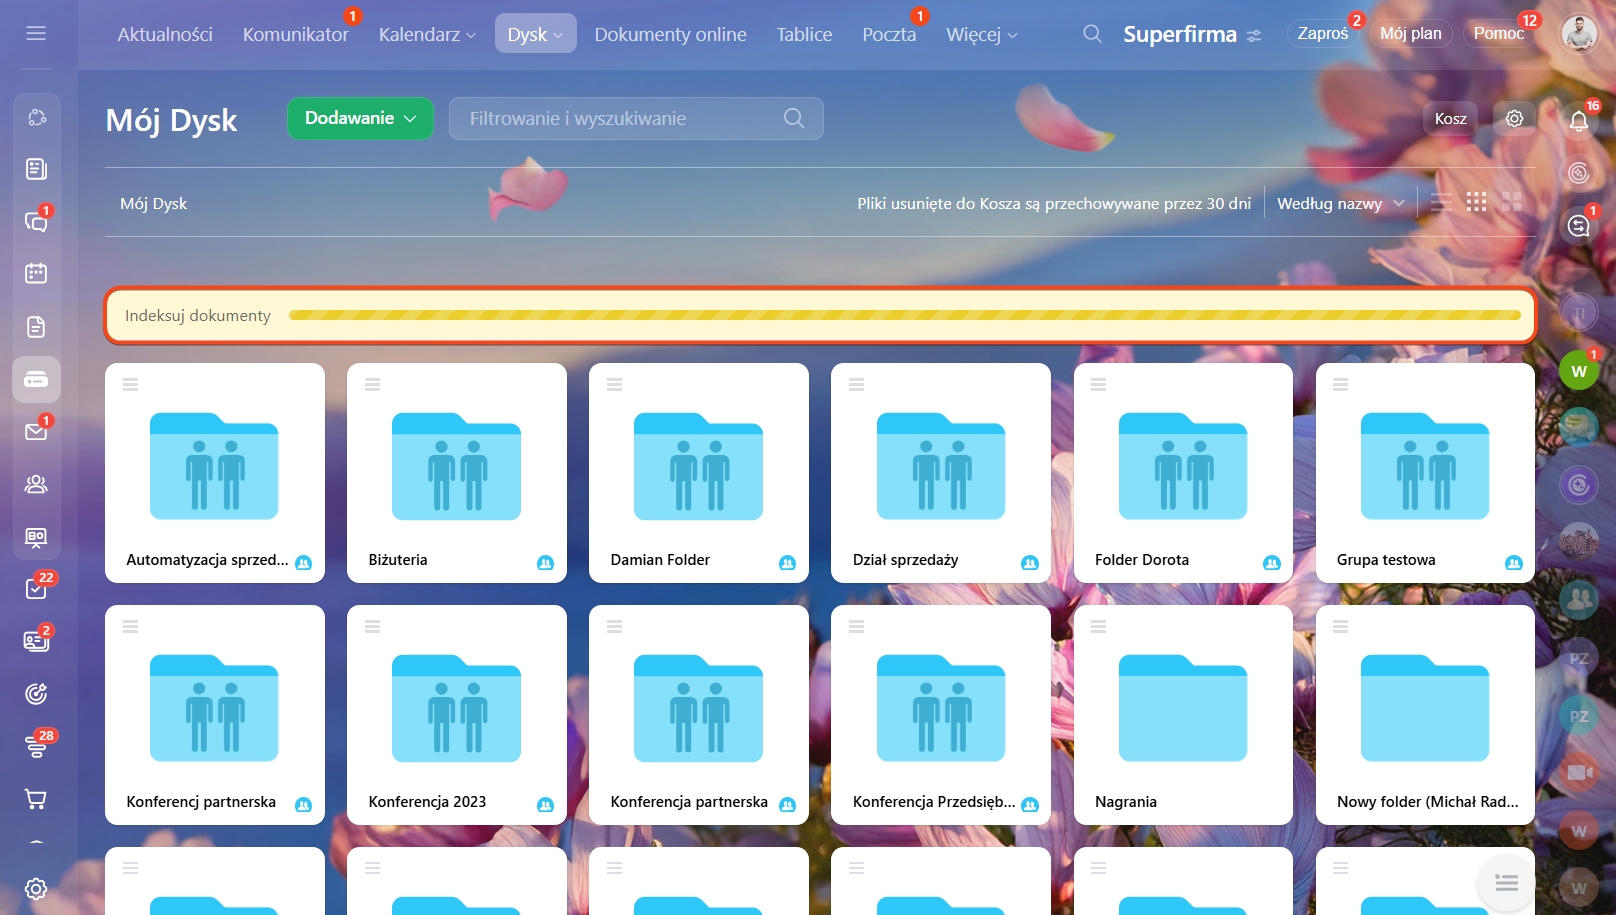Expand the Kalendarz menu

coord(427,34)
